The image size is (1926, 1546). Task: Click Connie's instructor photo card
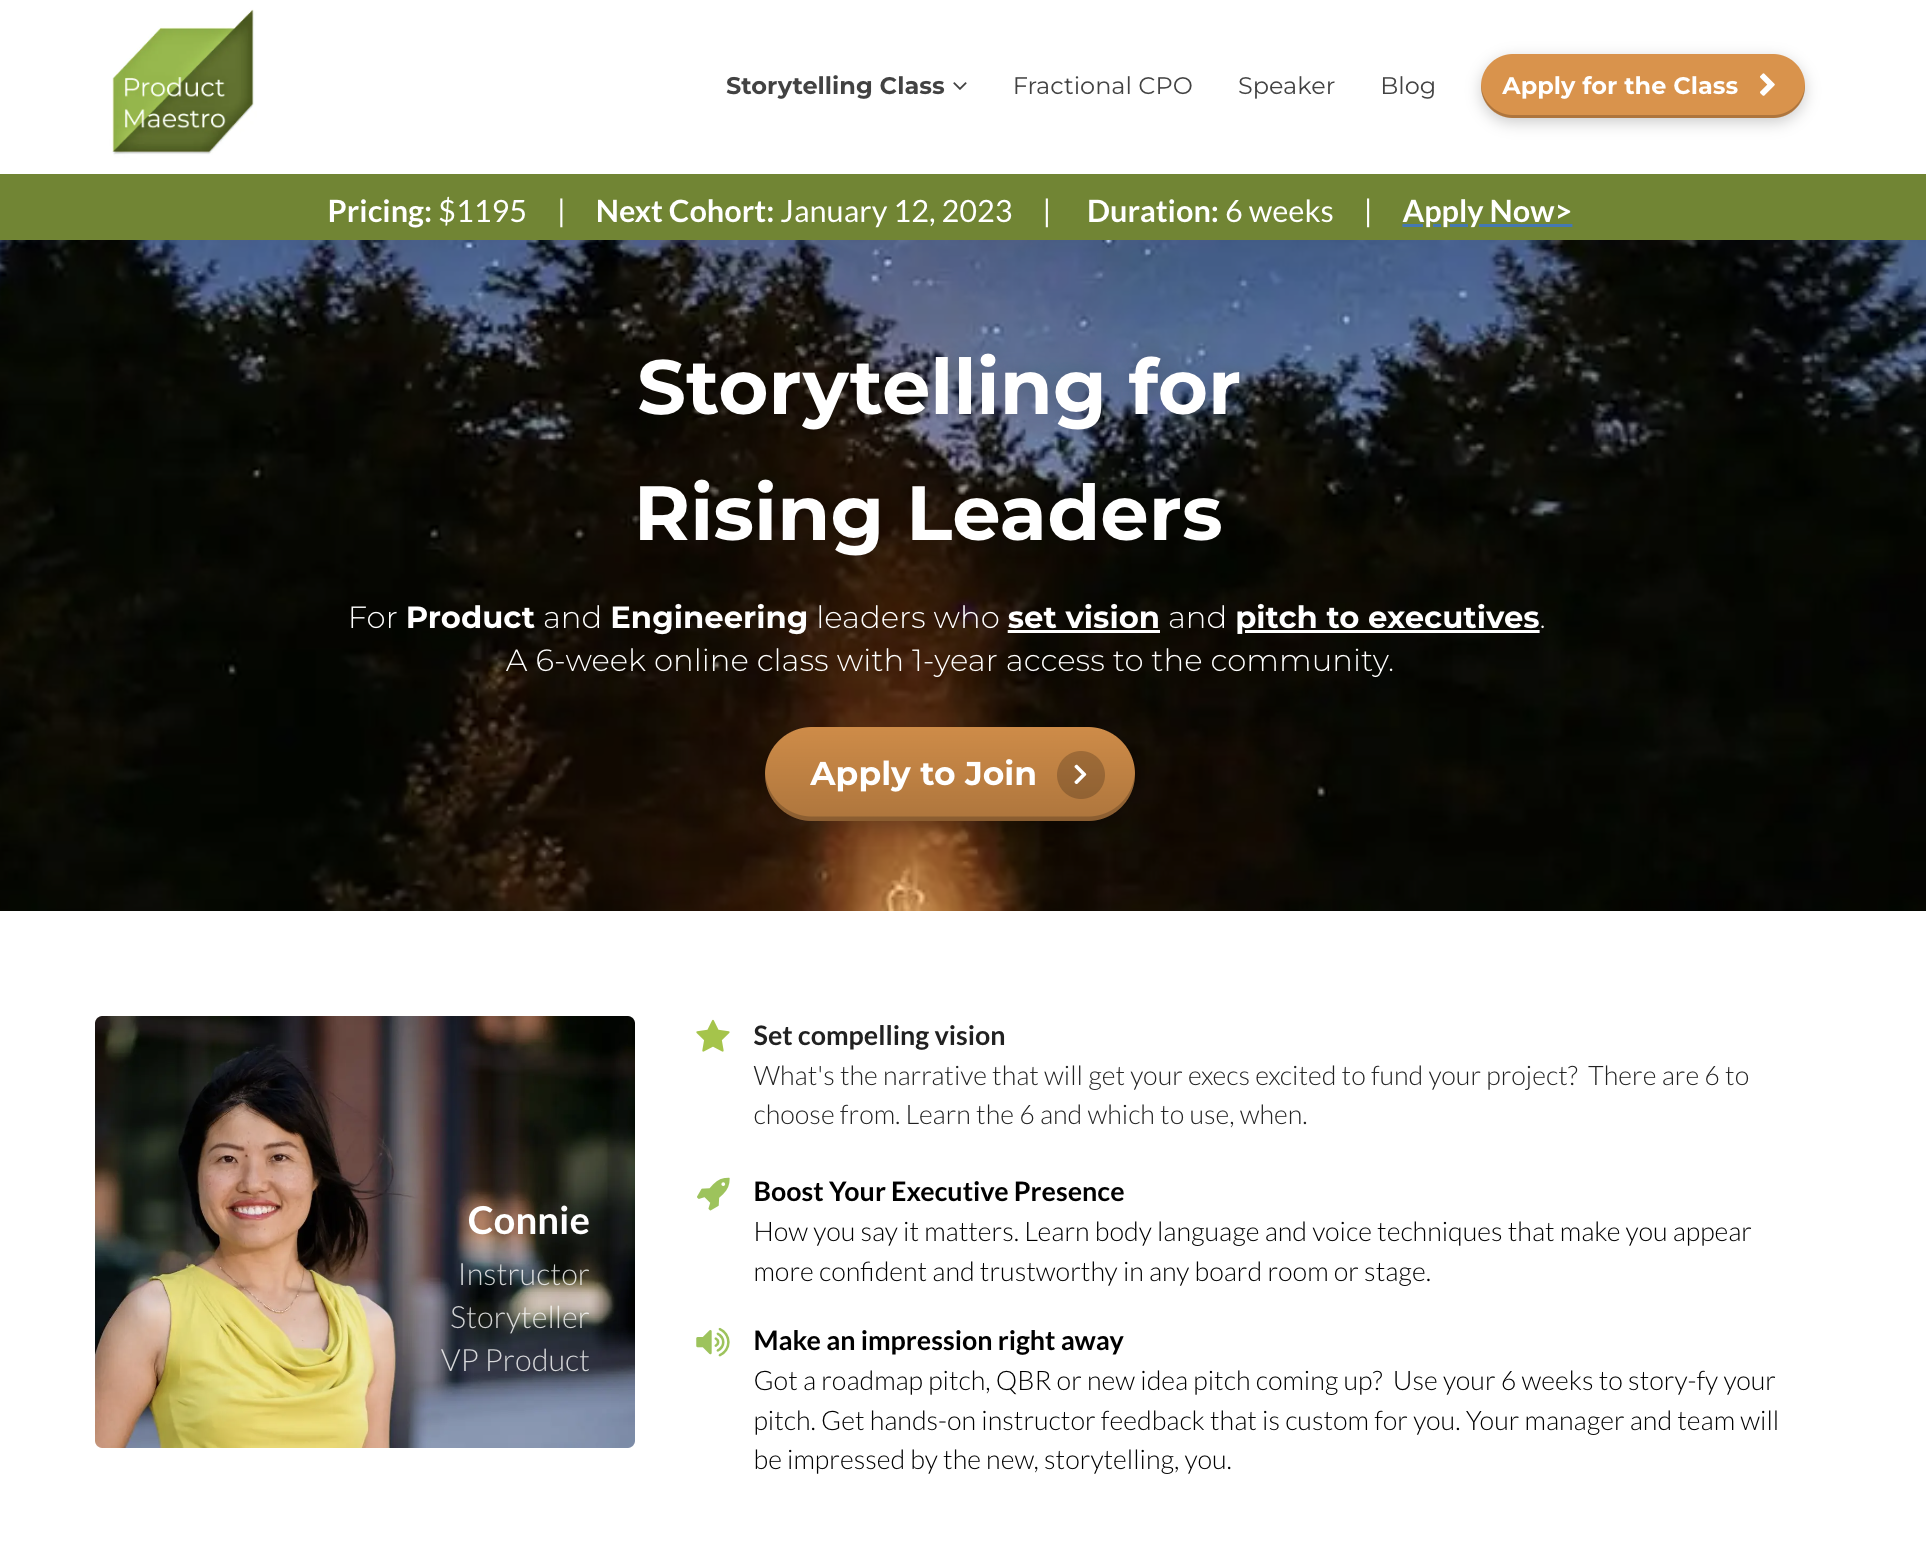(365, 1232)
